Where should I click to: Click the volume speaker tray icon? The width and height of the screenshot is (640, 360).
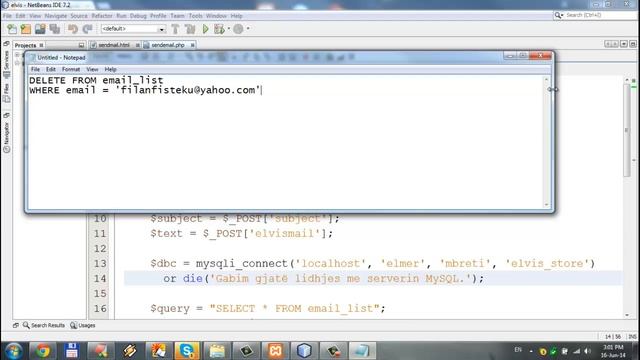(x=588, y=351)
